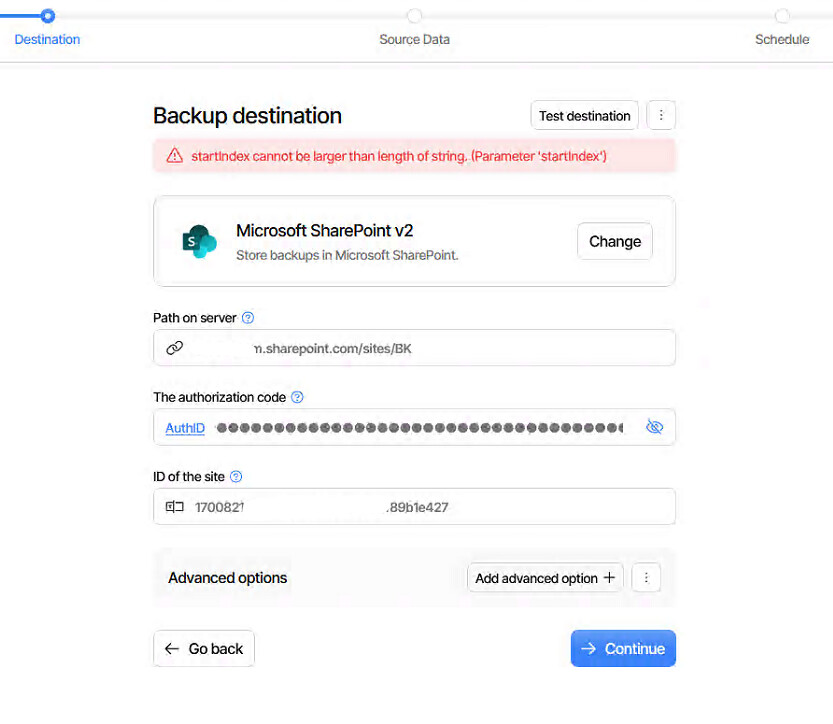Click the Go back button

204,649
